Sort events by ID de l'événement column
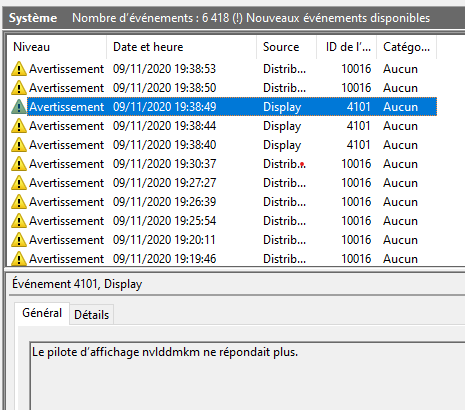This screenshot has width=465, height=410. (347, 47)
